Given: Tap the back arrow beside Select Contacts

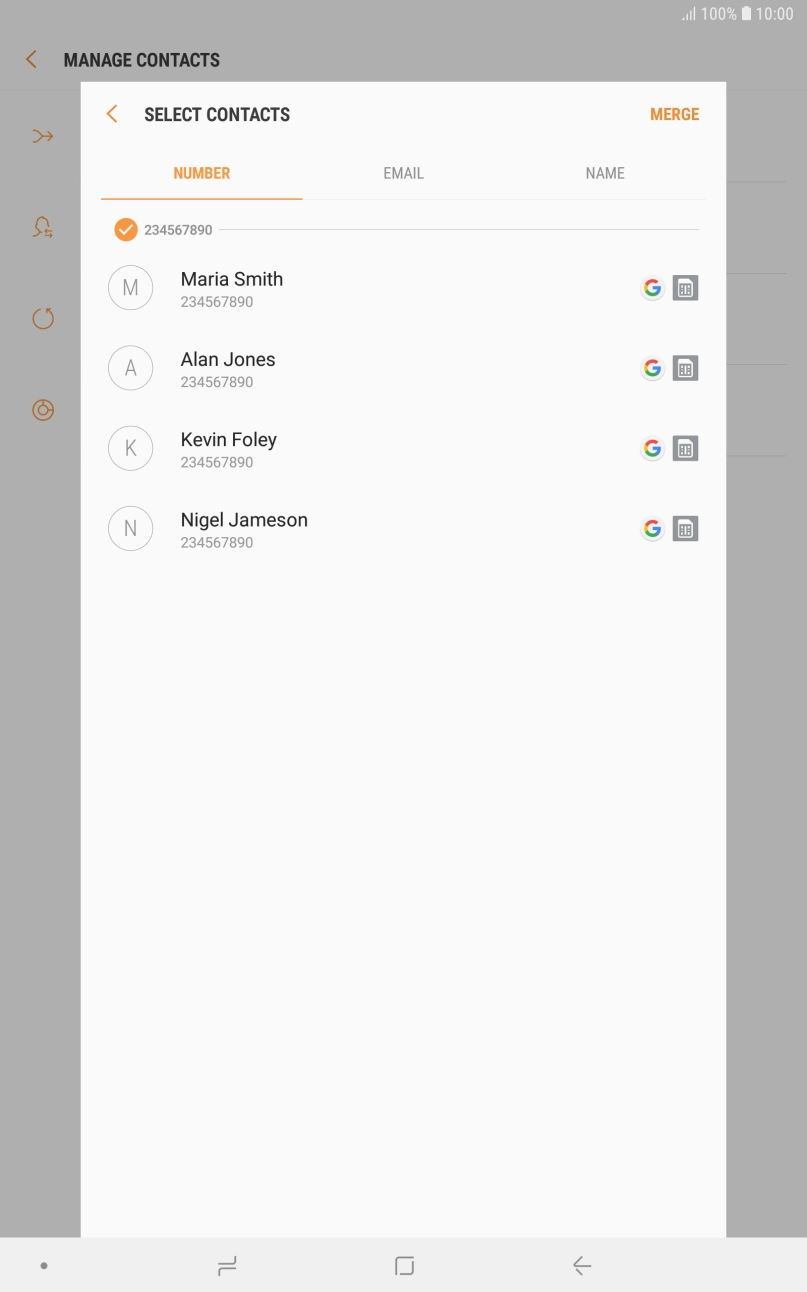Looking at the screenshot, I should tap(112, 114).
